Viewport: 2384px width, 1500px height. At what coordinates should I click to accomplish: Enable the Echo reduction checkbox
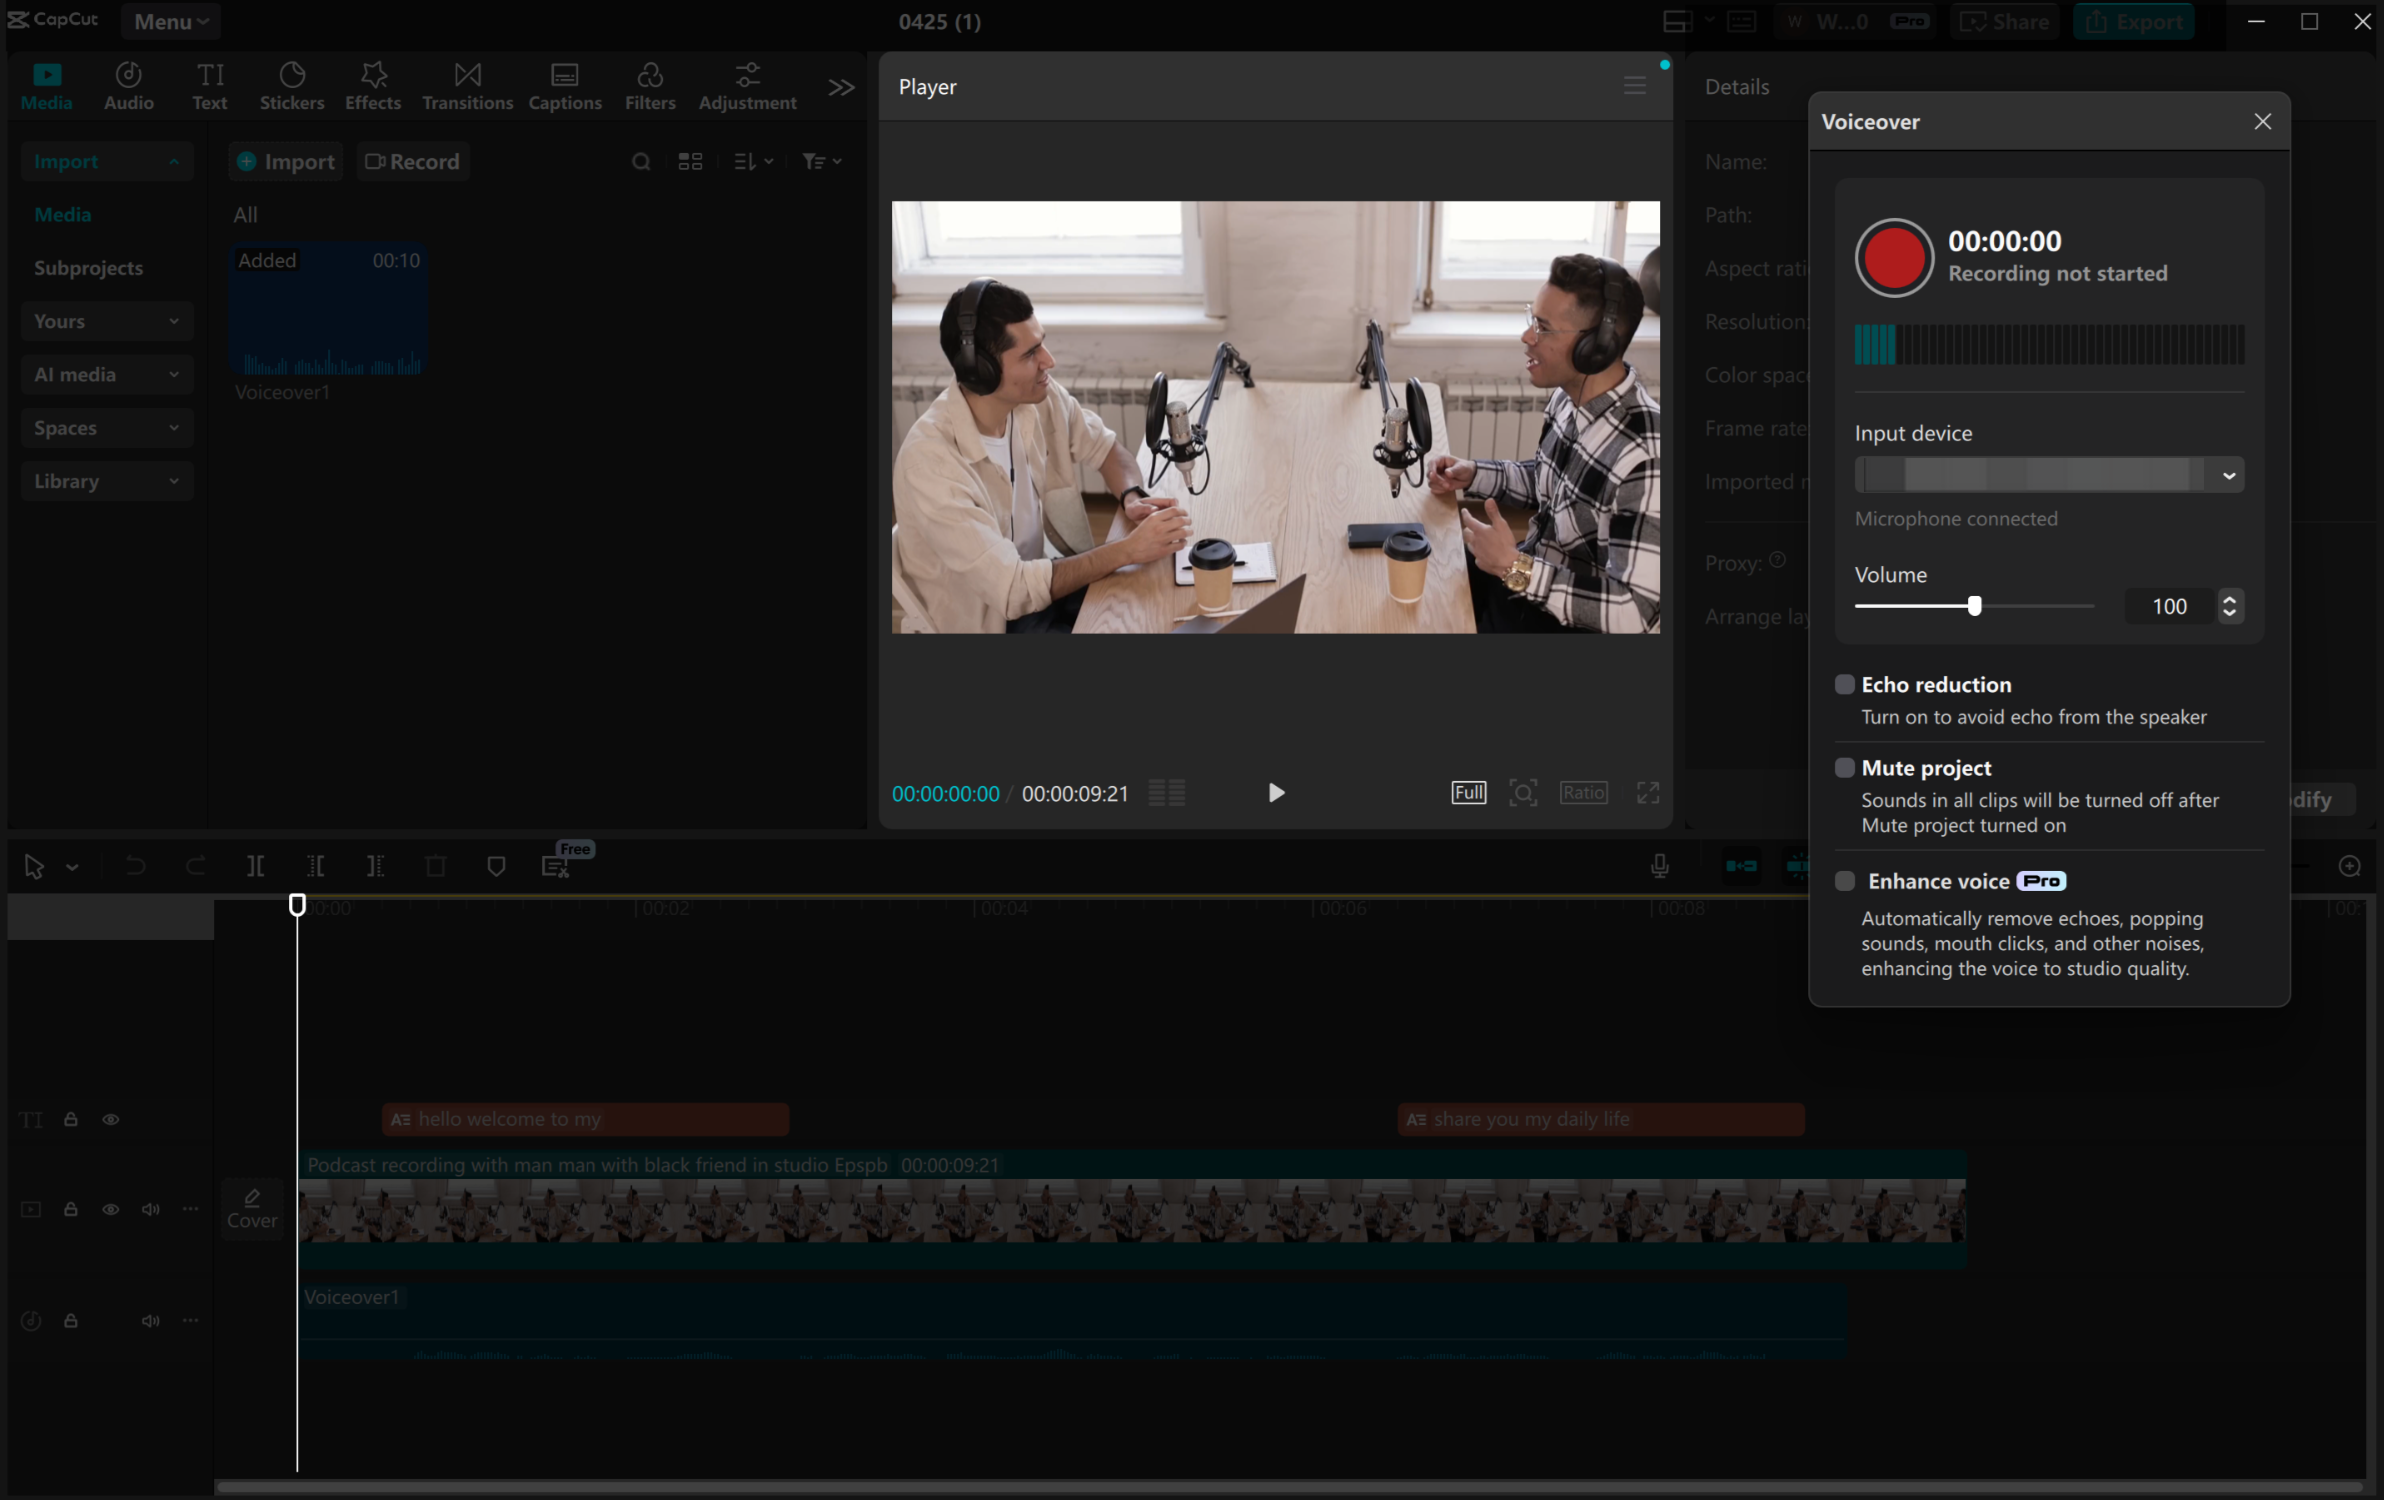pos(1844,685)
